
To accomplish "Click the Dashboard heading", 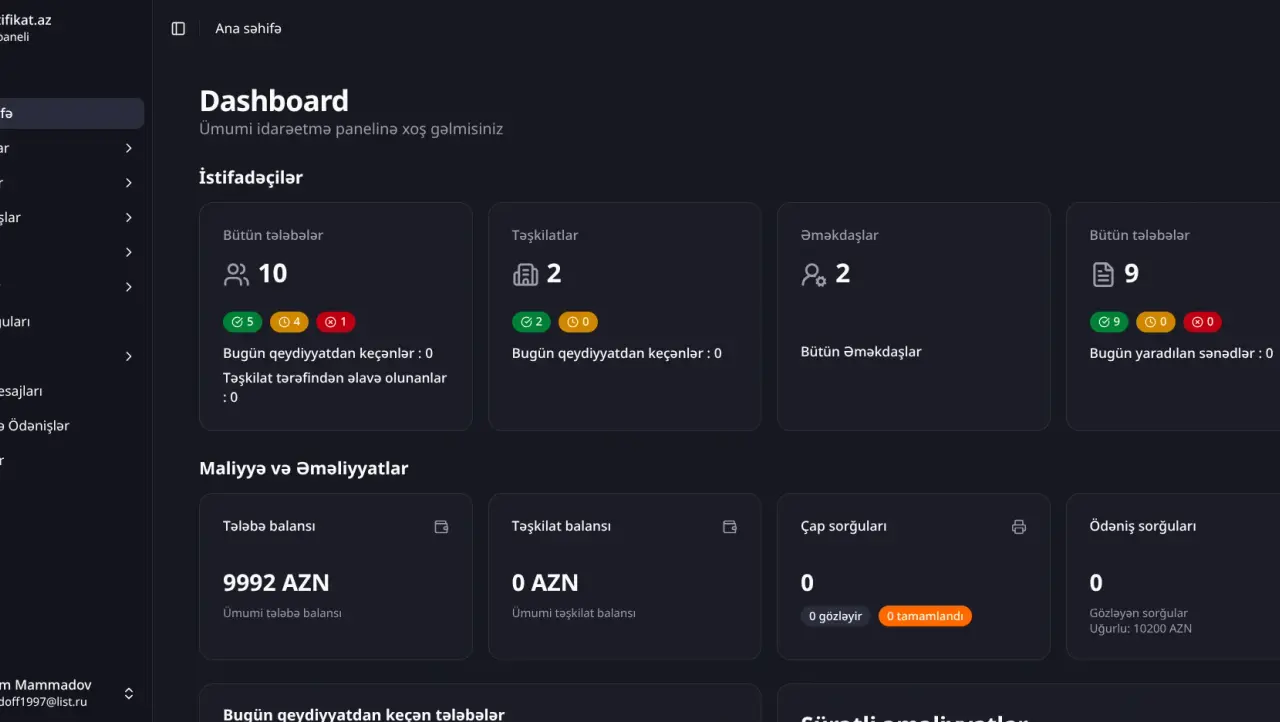I will [x=274, y=101].
